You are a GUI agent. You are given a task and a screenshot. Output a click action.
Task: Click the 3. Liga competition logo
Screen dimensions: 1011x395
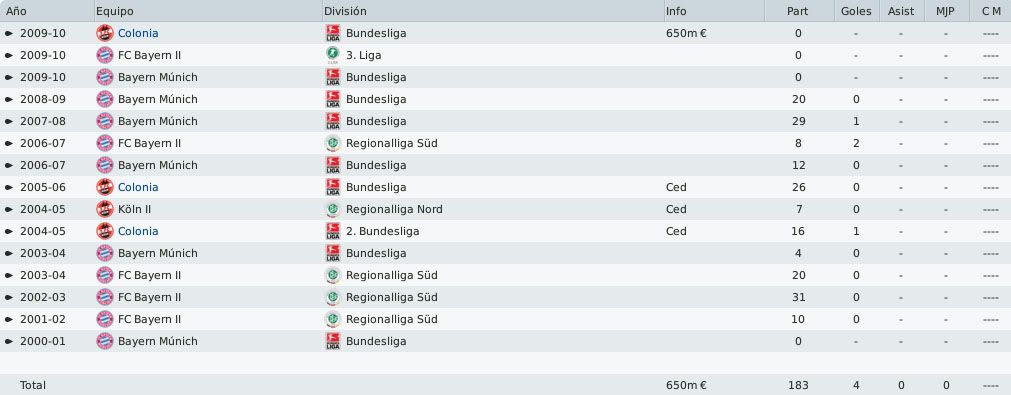coord(333,55)
